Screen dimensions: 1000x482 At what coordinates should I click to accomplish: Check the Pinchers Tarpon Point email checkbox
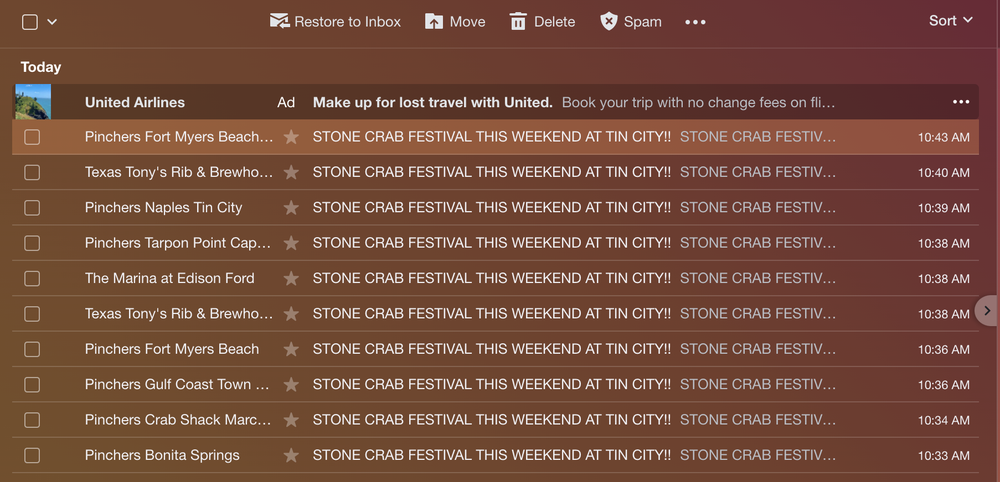click(32, 243)
